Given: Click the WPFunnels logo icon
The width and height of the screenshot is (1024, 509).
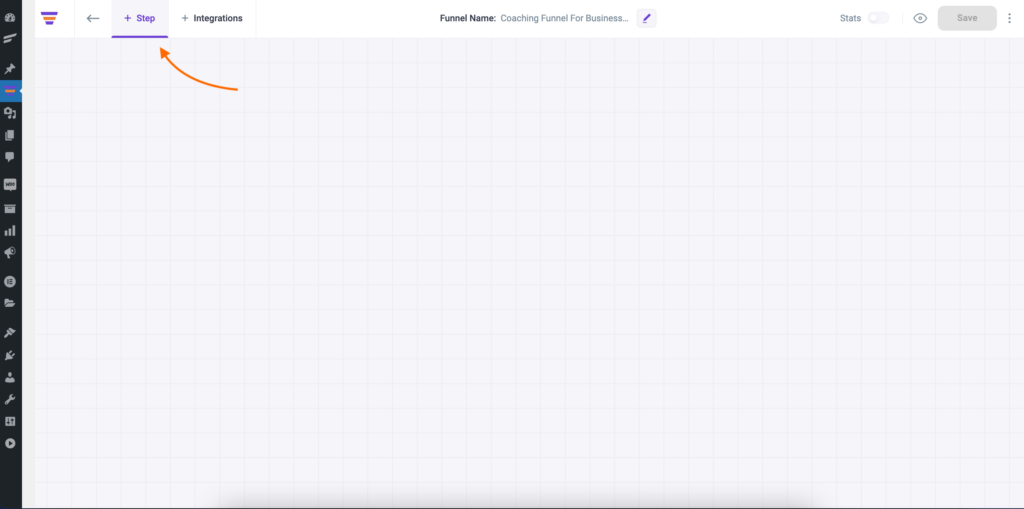Looking at the screenshot, I should [49, 18].
